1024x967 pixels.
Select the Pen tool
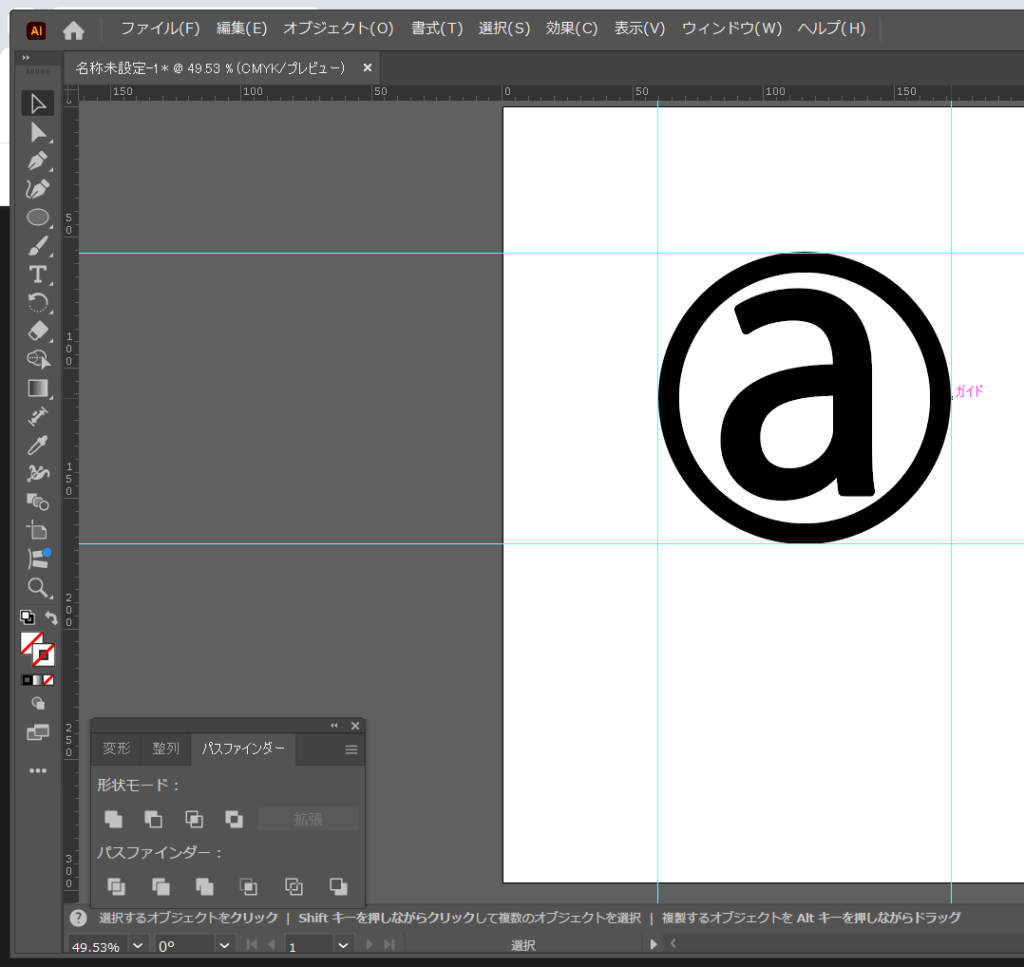point(38,160)
